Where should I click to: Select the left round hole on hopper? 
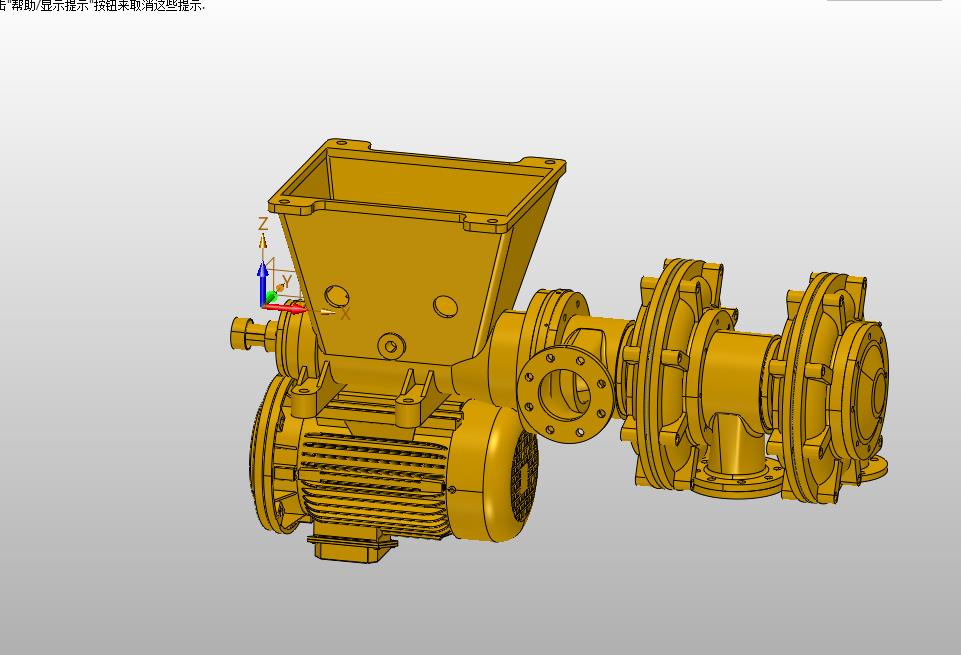pos(336,296)
